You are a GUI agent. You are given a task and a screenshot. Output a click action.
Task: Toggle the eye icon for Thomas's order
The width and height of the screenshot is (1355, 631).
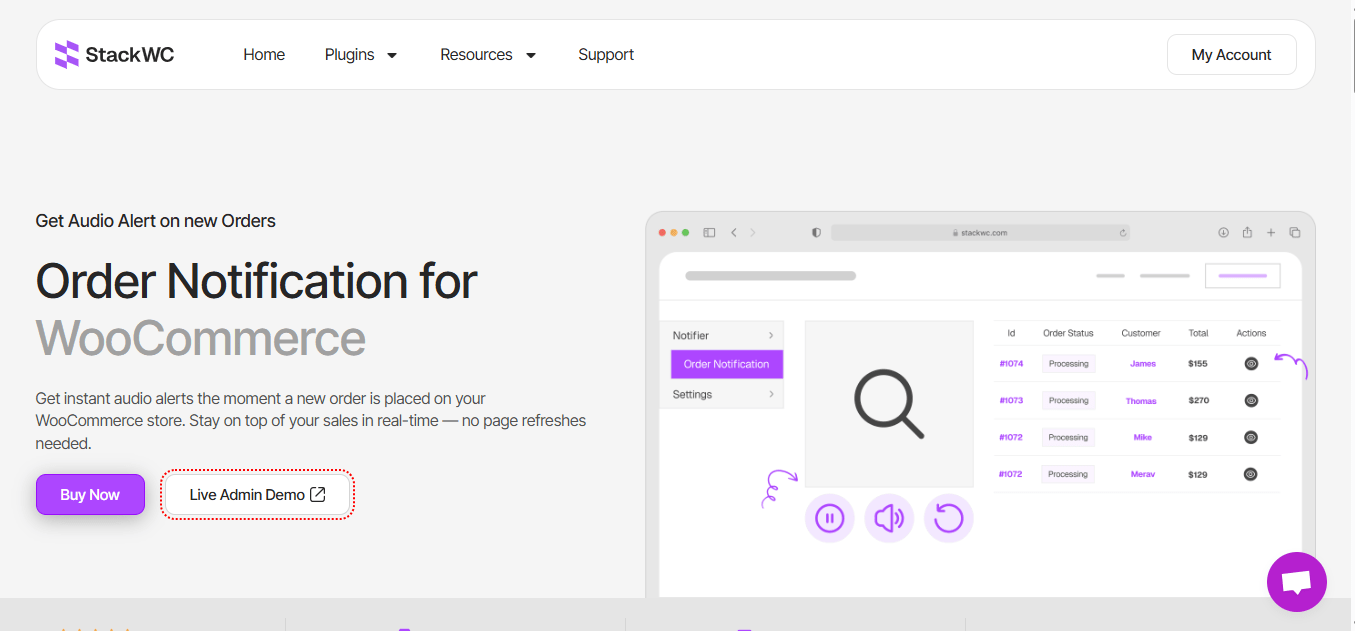pyautogui.click(x=1250, y=401)
